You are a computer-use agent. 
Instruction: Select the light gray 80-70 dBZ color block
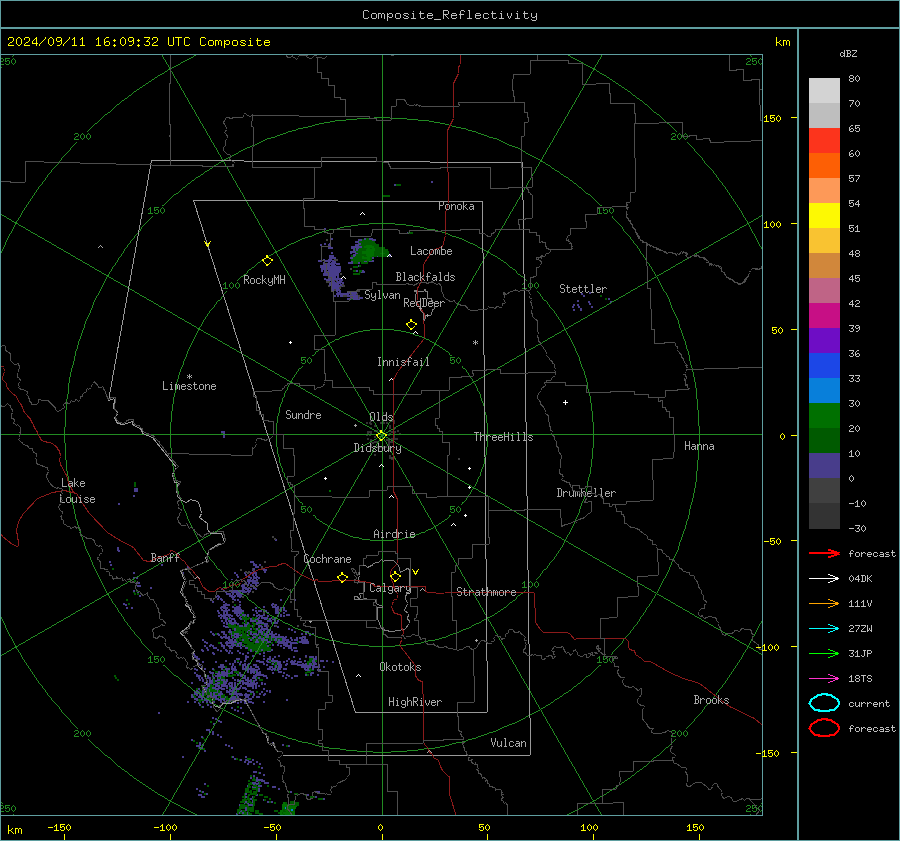point(824,91)
